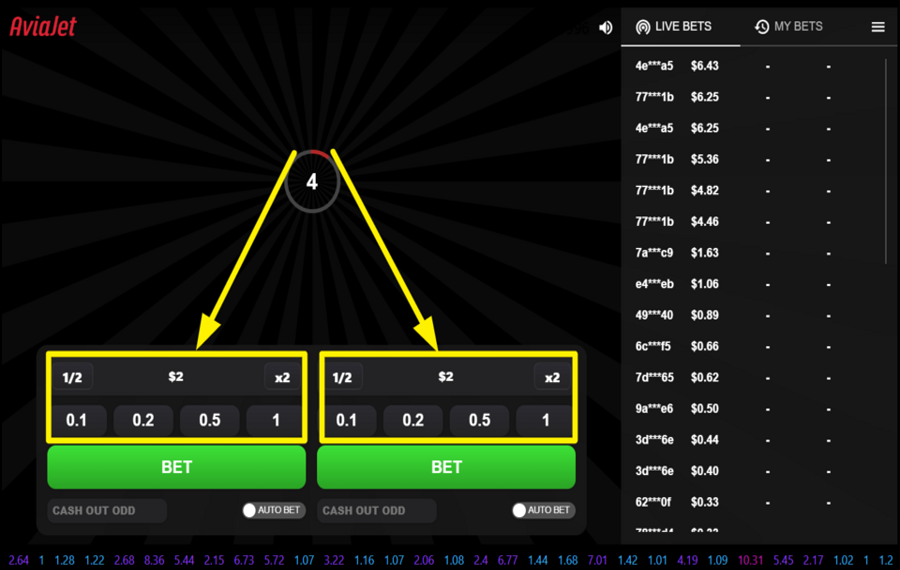Screen dimensions: 900x570
Task: Choose 1 preset in right bet panel
Action: (546, 420)
